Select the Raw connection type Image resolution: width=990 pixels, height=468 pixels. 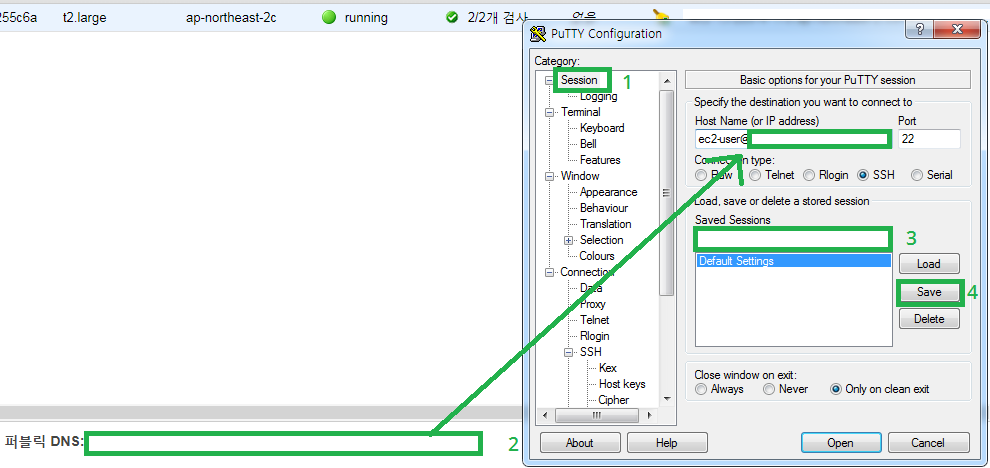click(x=701, y=175)
